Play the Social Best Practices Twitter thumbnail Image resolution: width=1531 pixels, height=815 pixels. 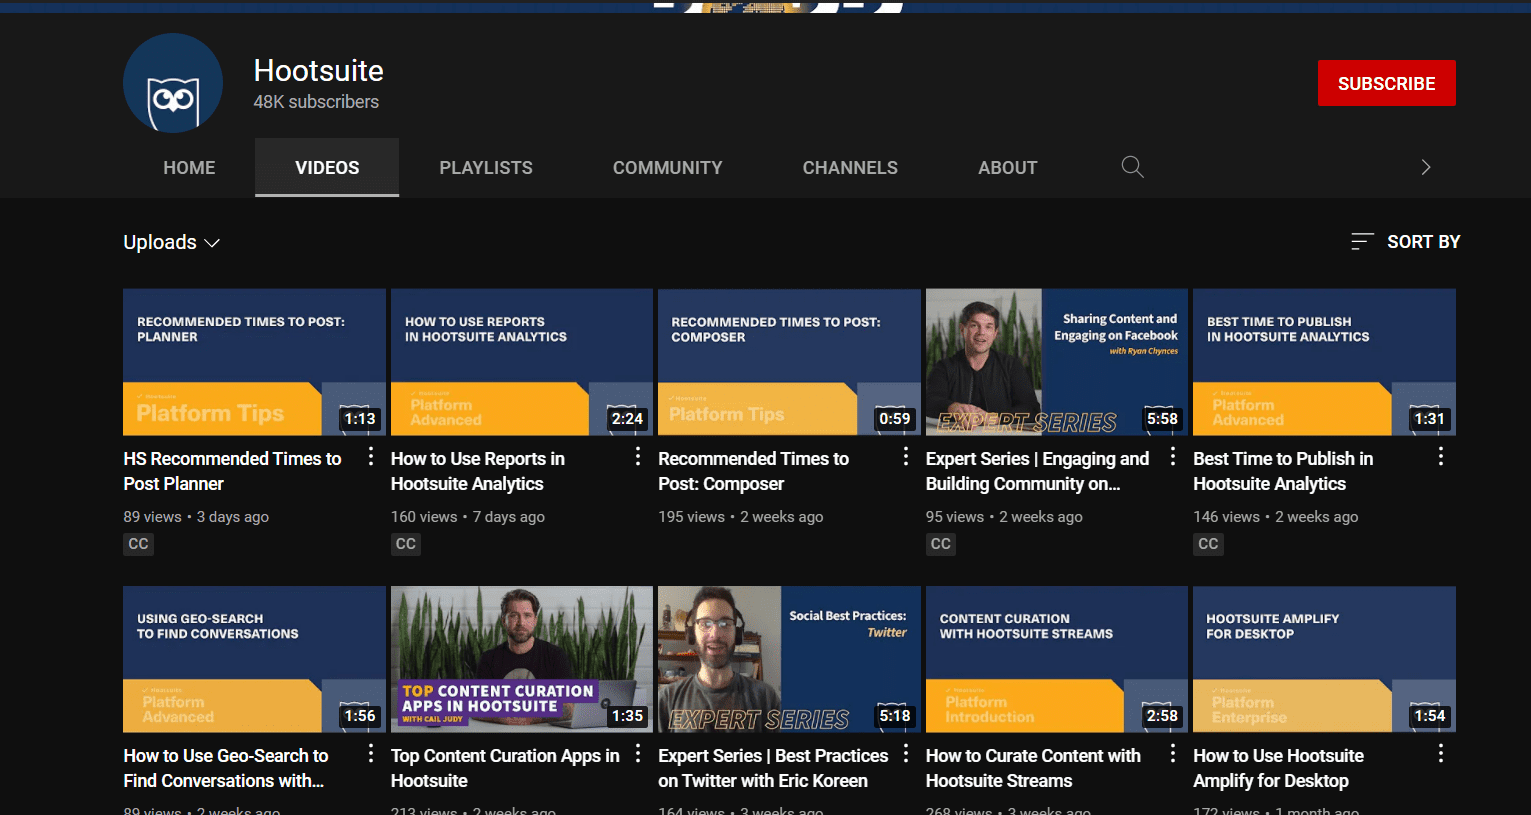789,659
